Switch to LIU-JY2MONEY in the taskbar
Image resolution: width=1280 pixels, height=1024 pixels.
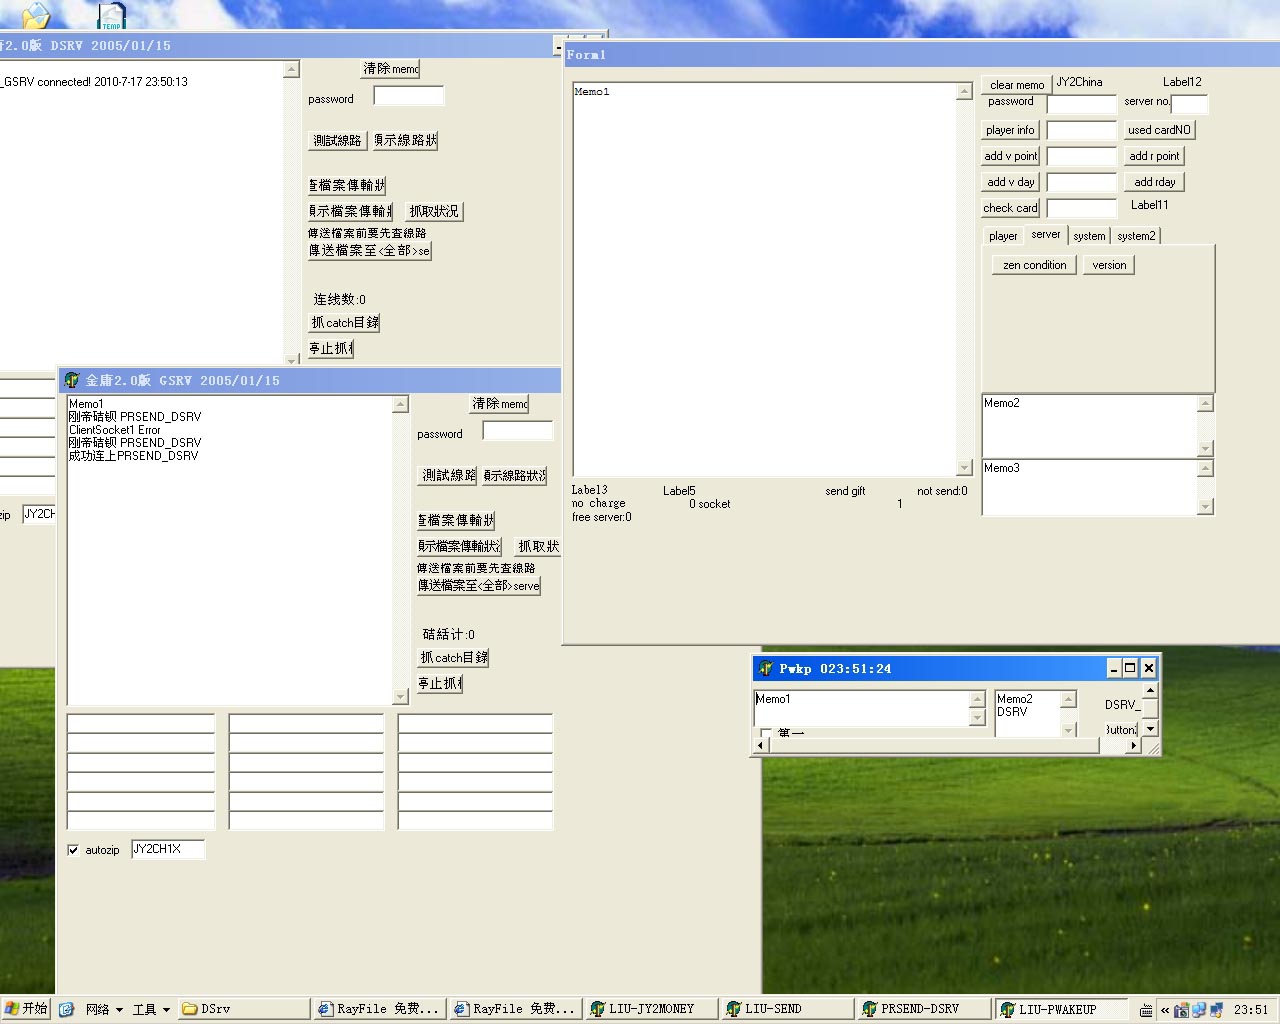pos(650,1009)
